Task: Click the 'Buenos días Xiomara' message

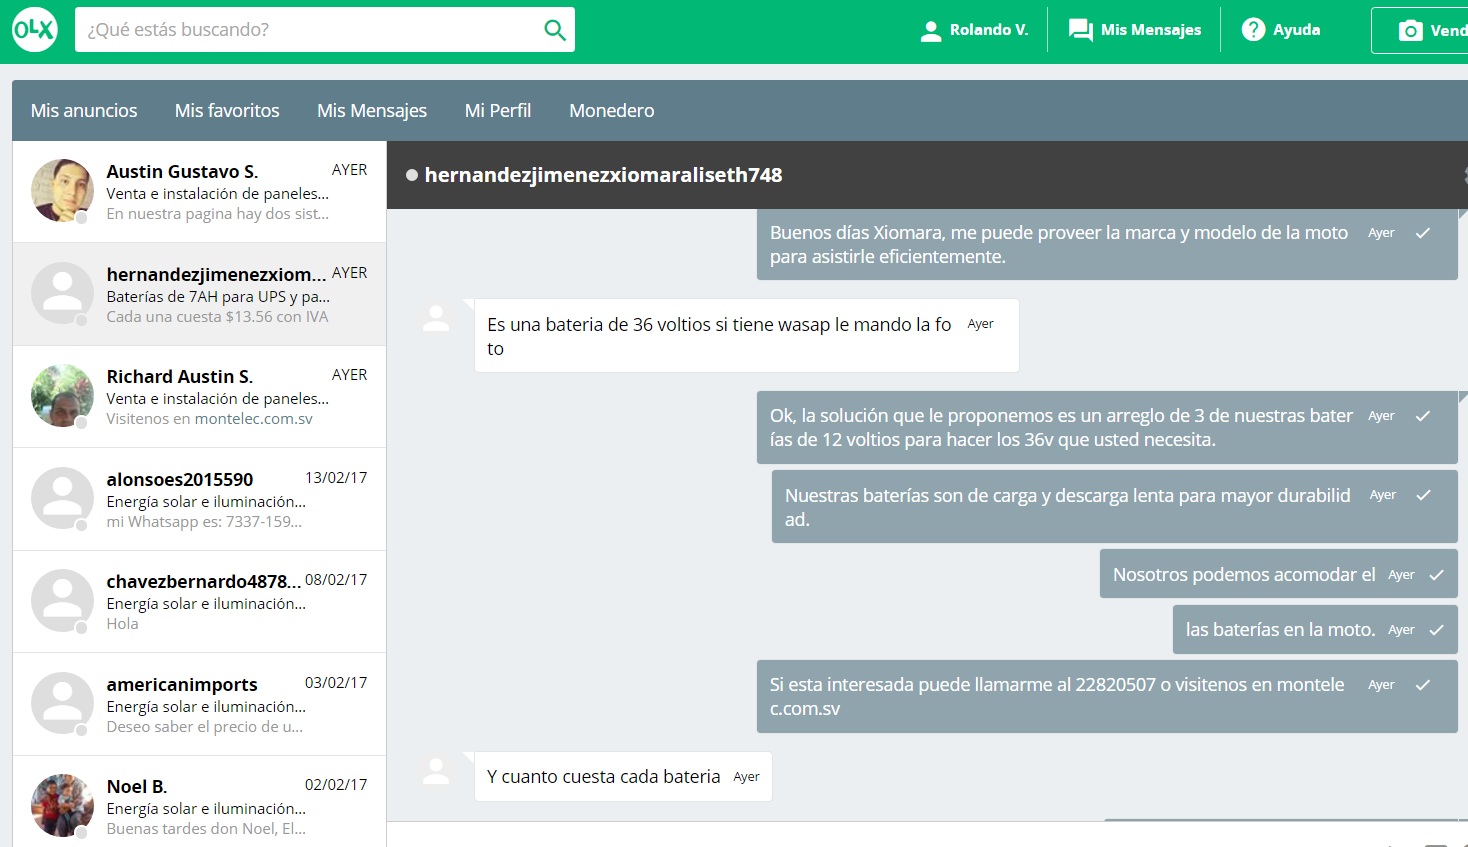Action: [x=1107, y=244]
